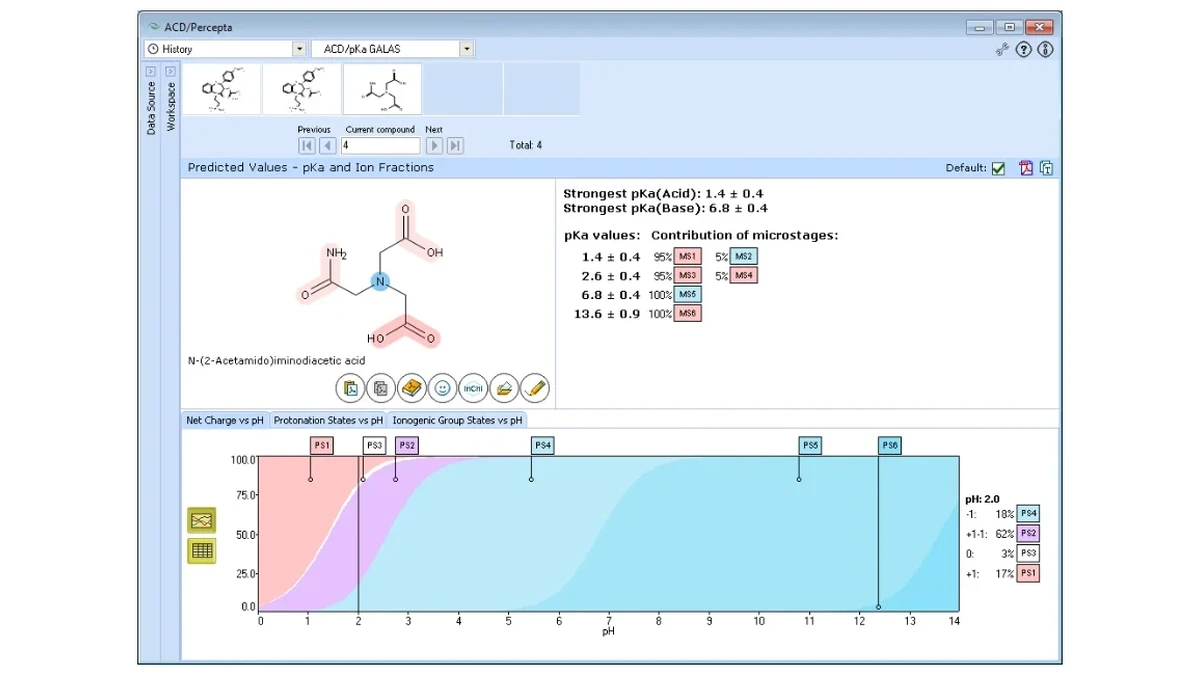Screen dimensions: 1200x675
Task: Click the MS2 microstage box
Action: (744, 257)
